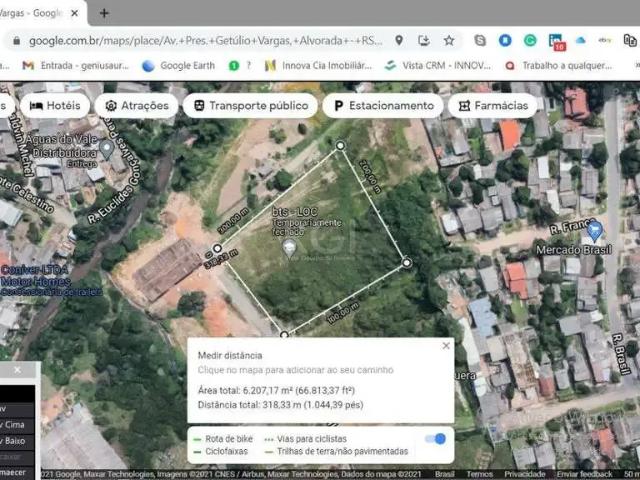Click the location pin icon in address bar
This screenshot has width=640, height=480.
399,40
